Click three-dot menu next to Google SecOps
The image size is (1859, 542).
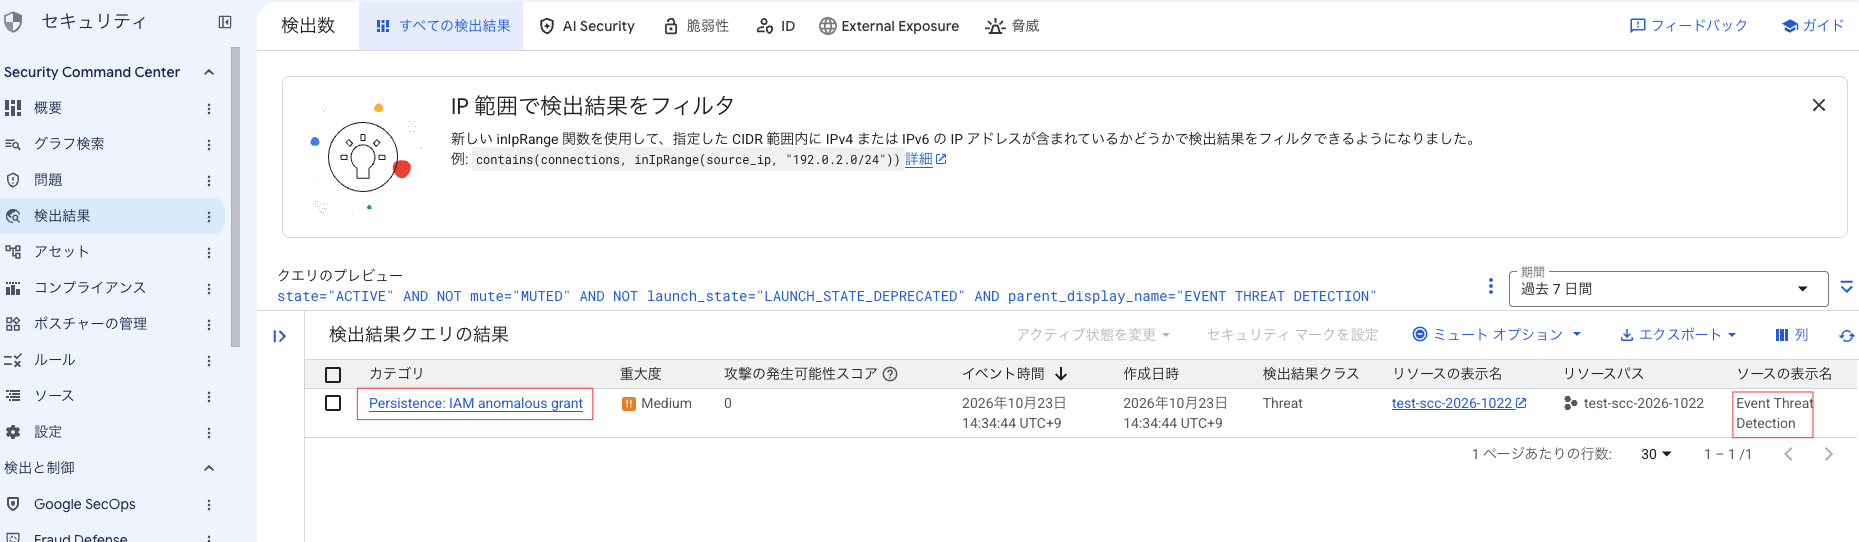point(209,505)
